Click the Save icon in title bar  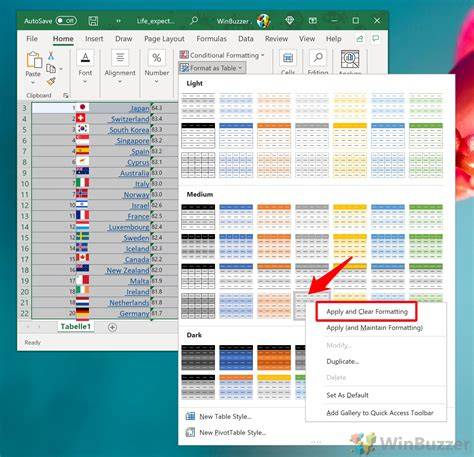point(93,21)
